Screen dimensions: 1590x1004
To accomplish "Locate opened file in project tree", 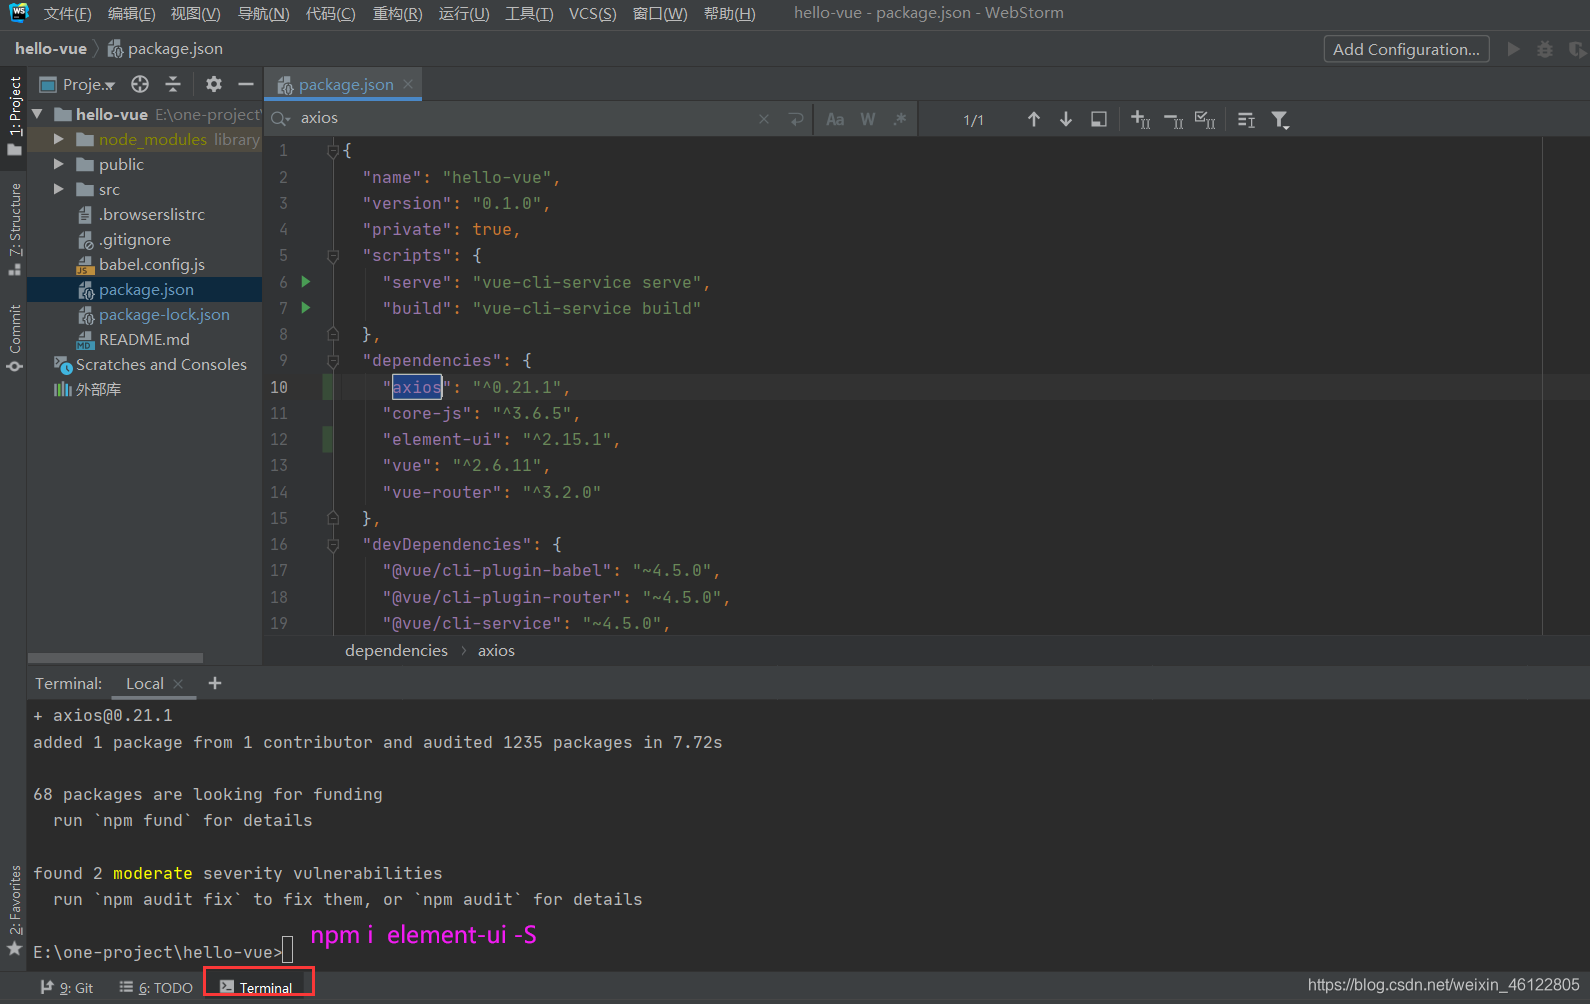I will [140, 84].
